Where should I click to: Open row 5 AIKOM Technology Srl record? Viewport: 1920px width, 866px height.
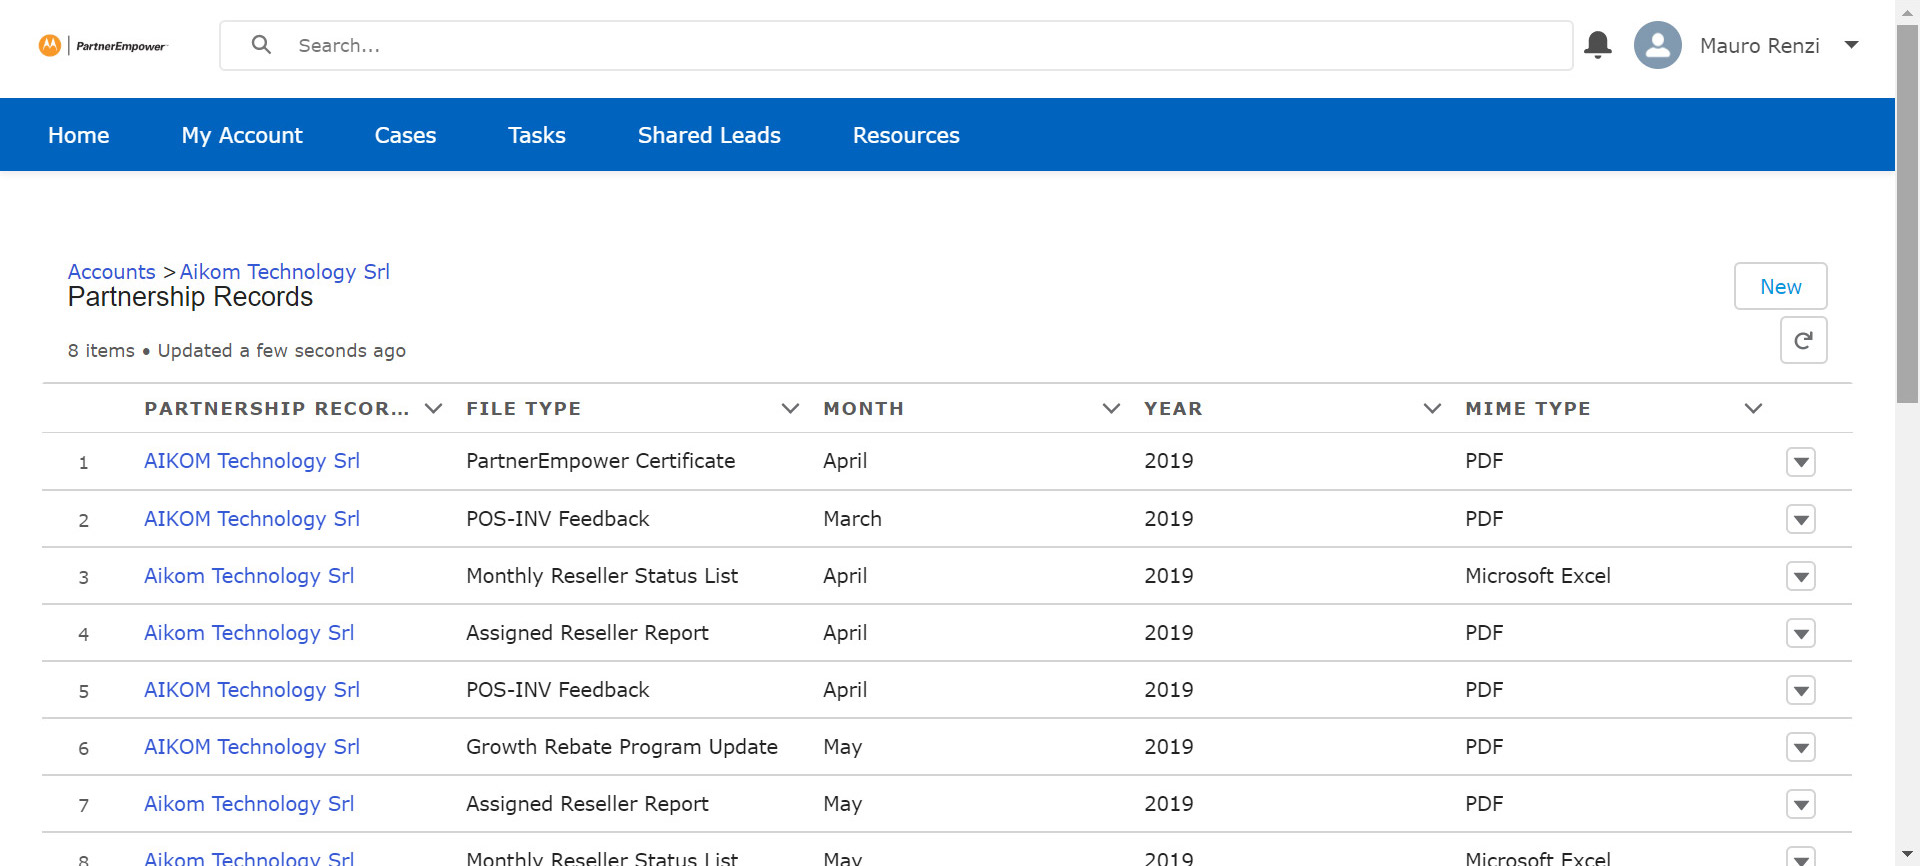[x=252, y=690]
